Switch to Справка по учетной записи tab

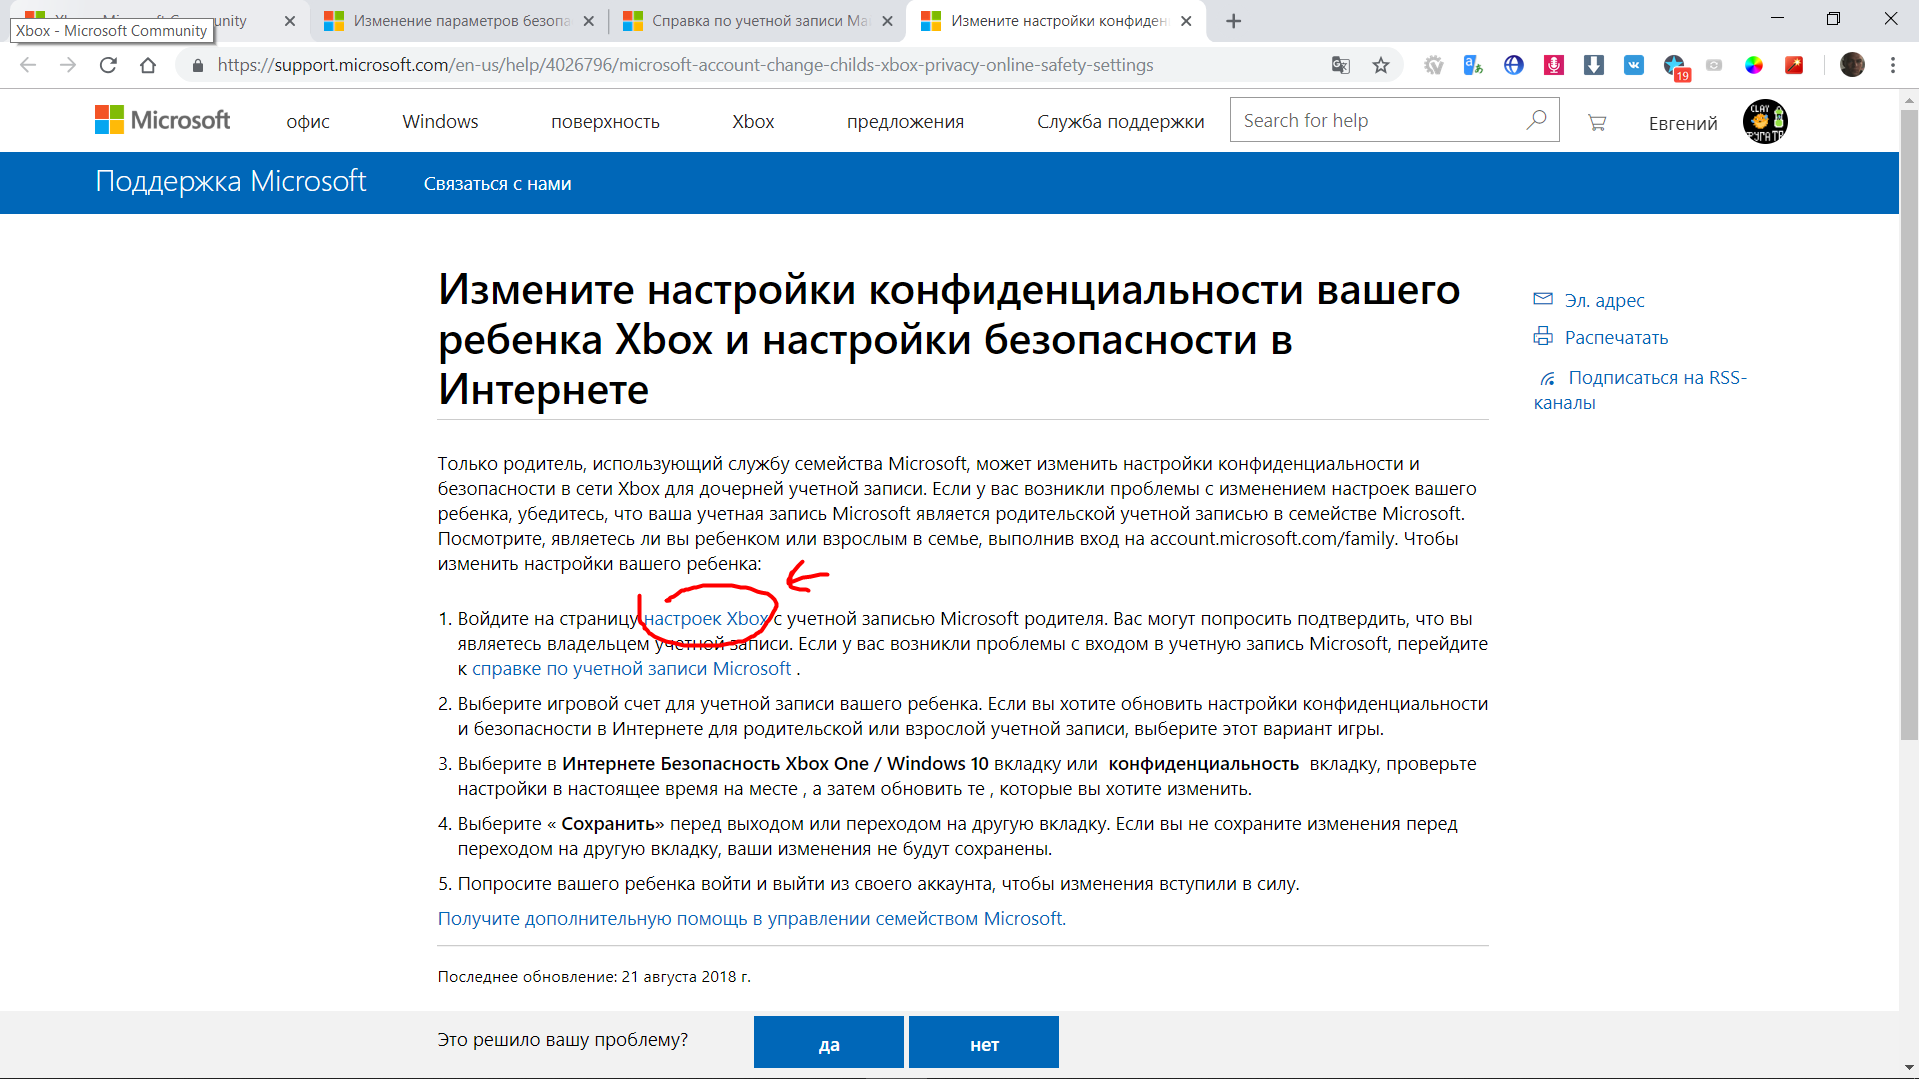(758, 21)
